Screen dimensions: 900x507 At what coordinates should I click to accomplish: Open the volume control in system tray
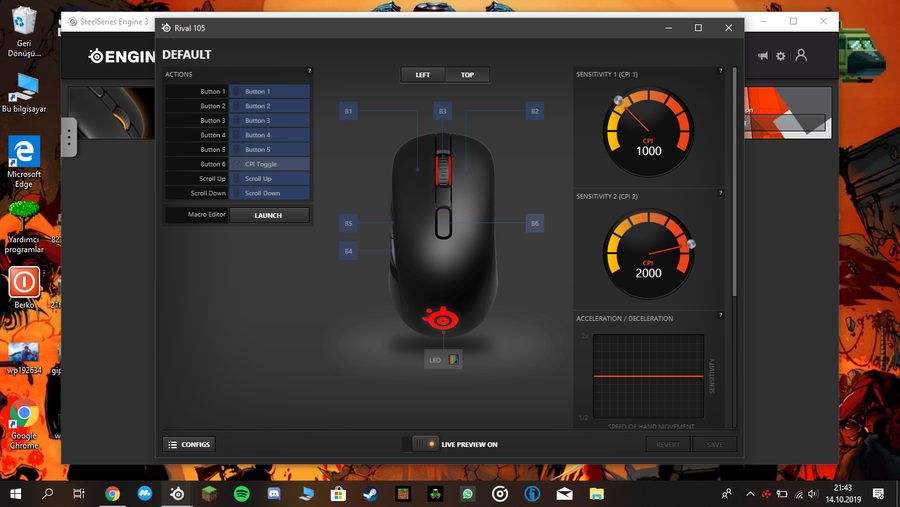coord(813,494)
